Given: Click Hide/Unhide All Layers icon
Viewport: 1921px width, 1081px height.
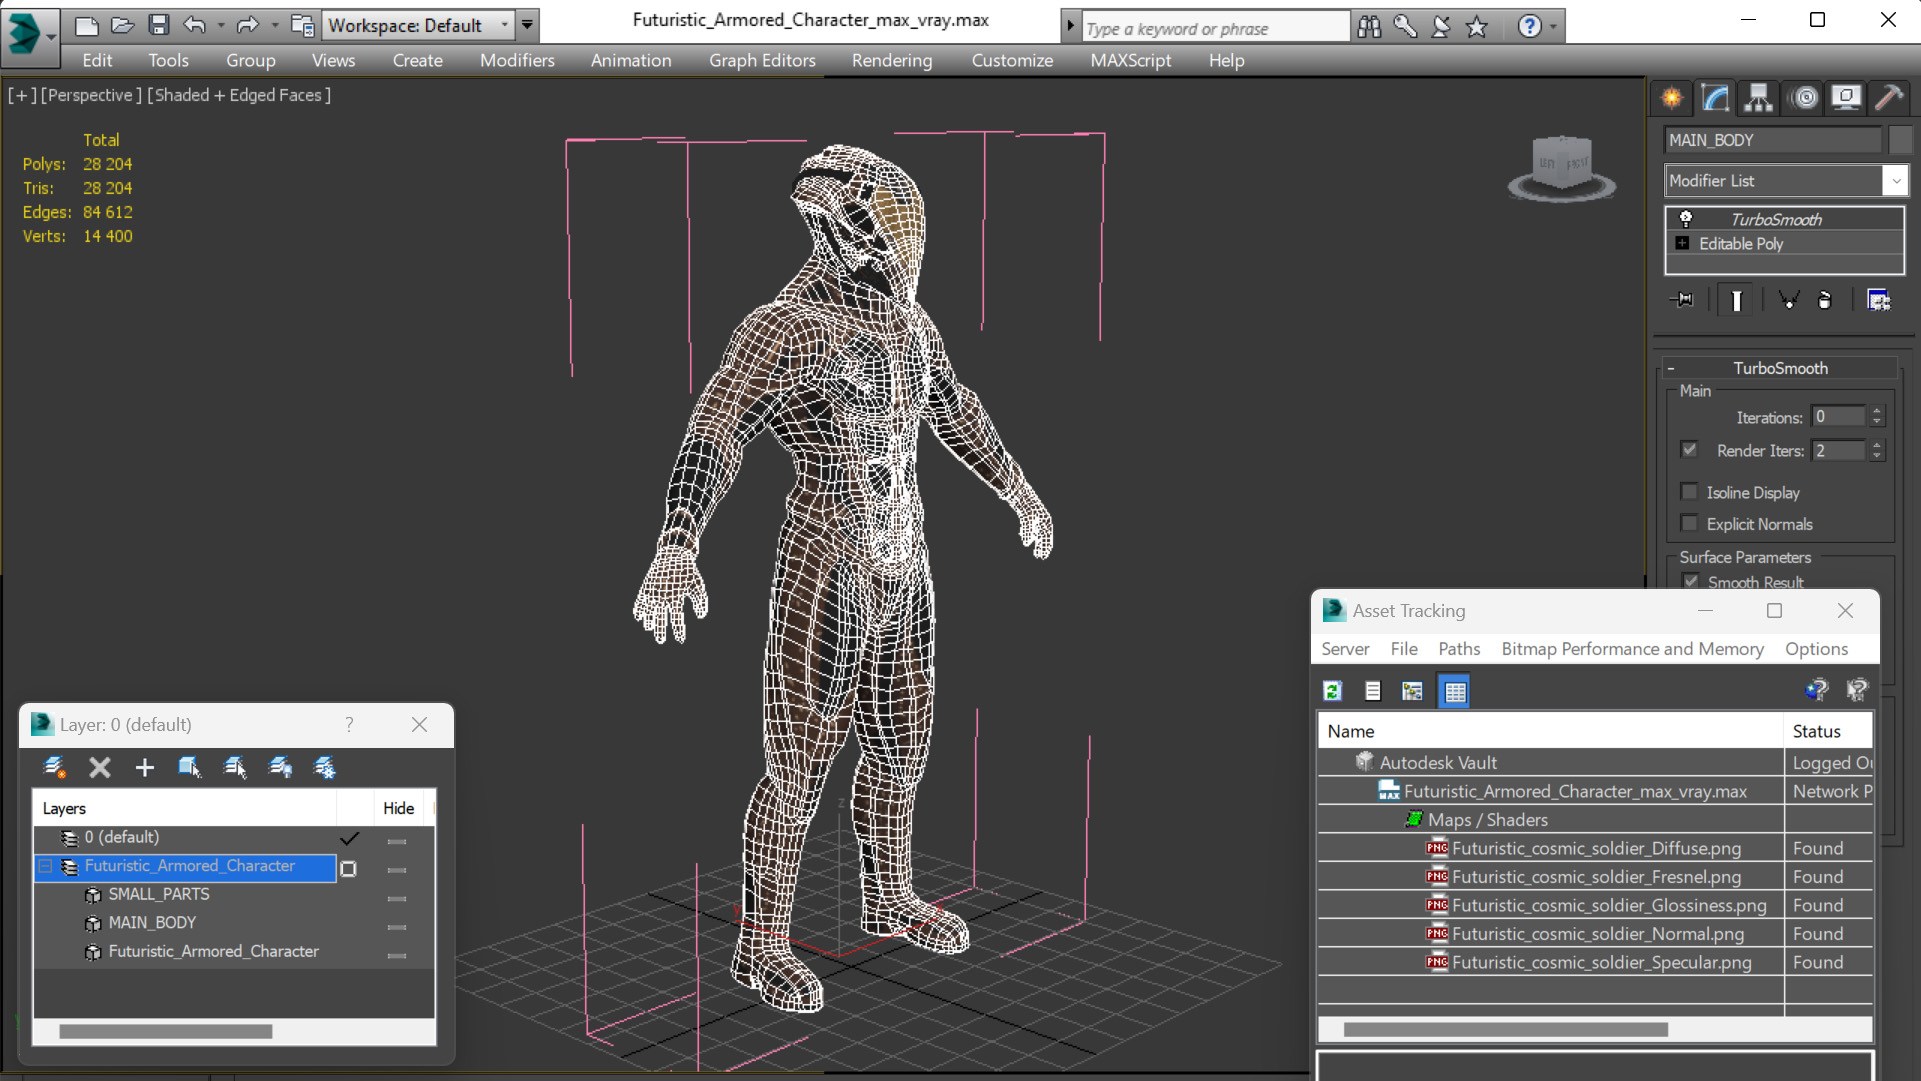Looking at the screenshot, I should tap(281, 767).
